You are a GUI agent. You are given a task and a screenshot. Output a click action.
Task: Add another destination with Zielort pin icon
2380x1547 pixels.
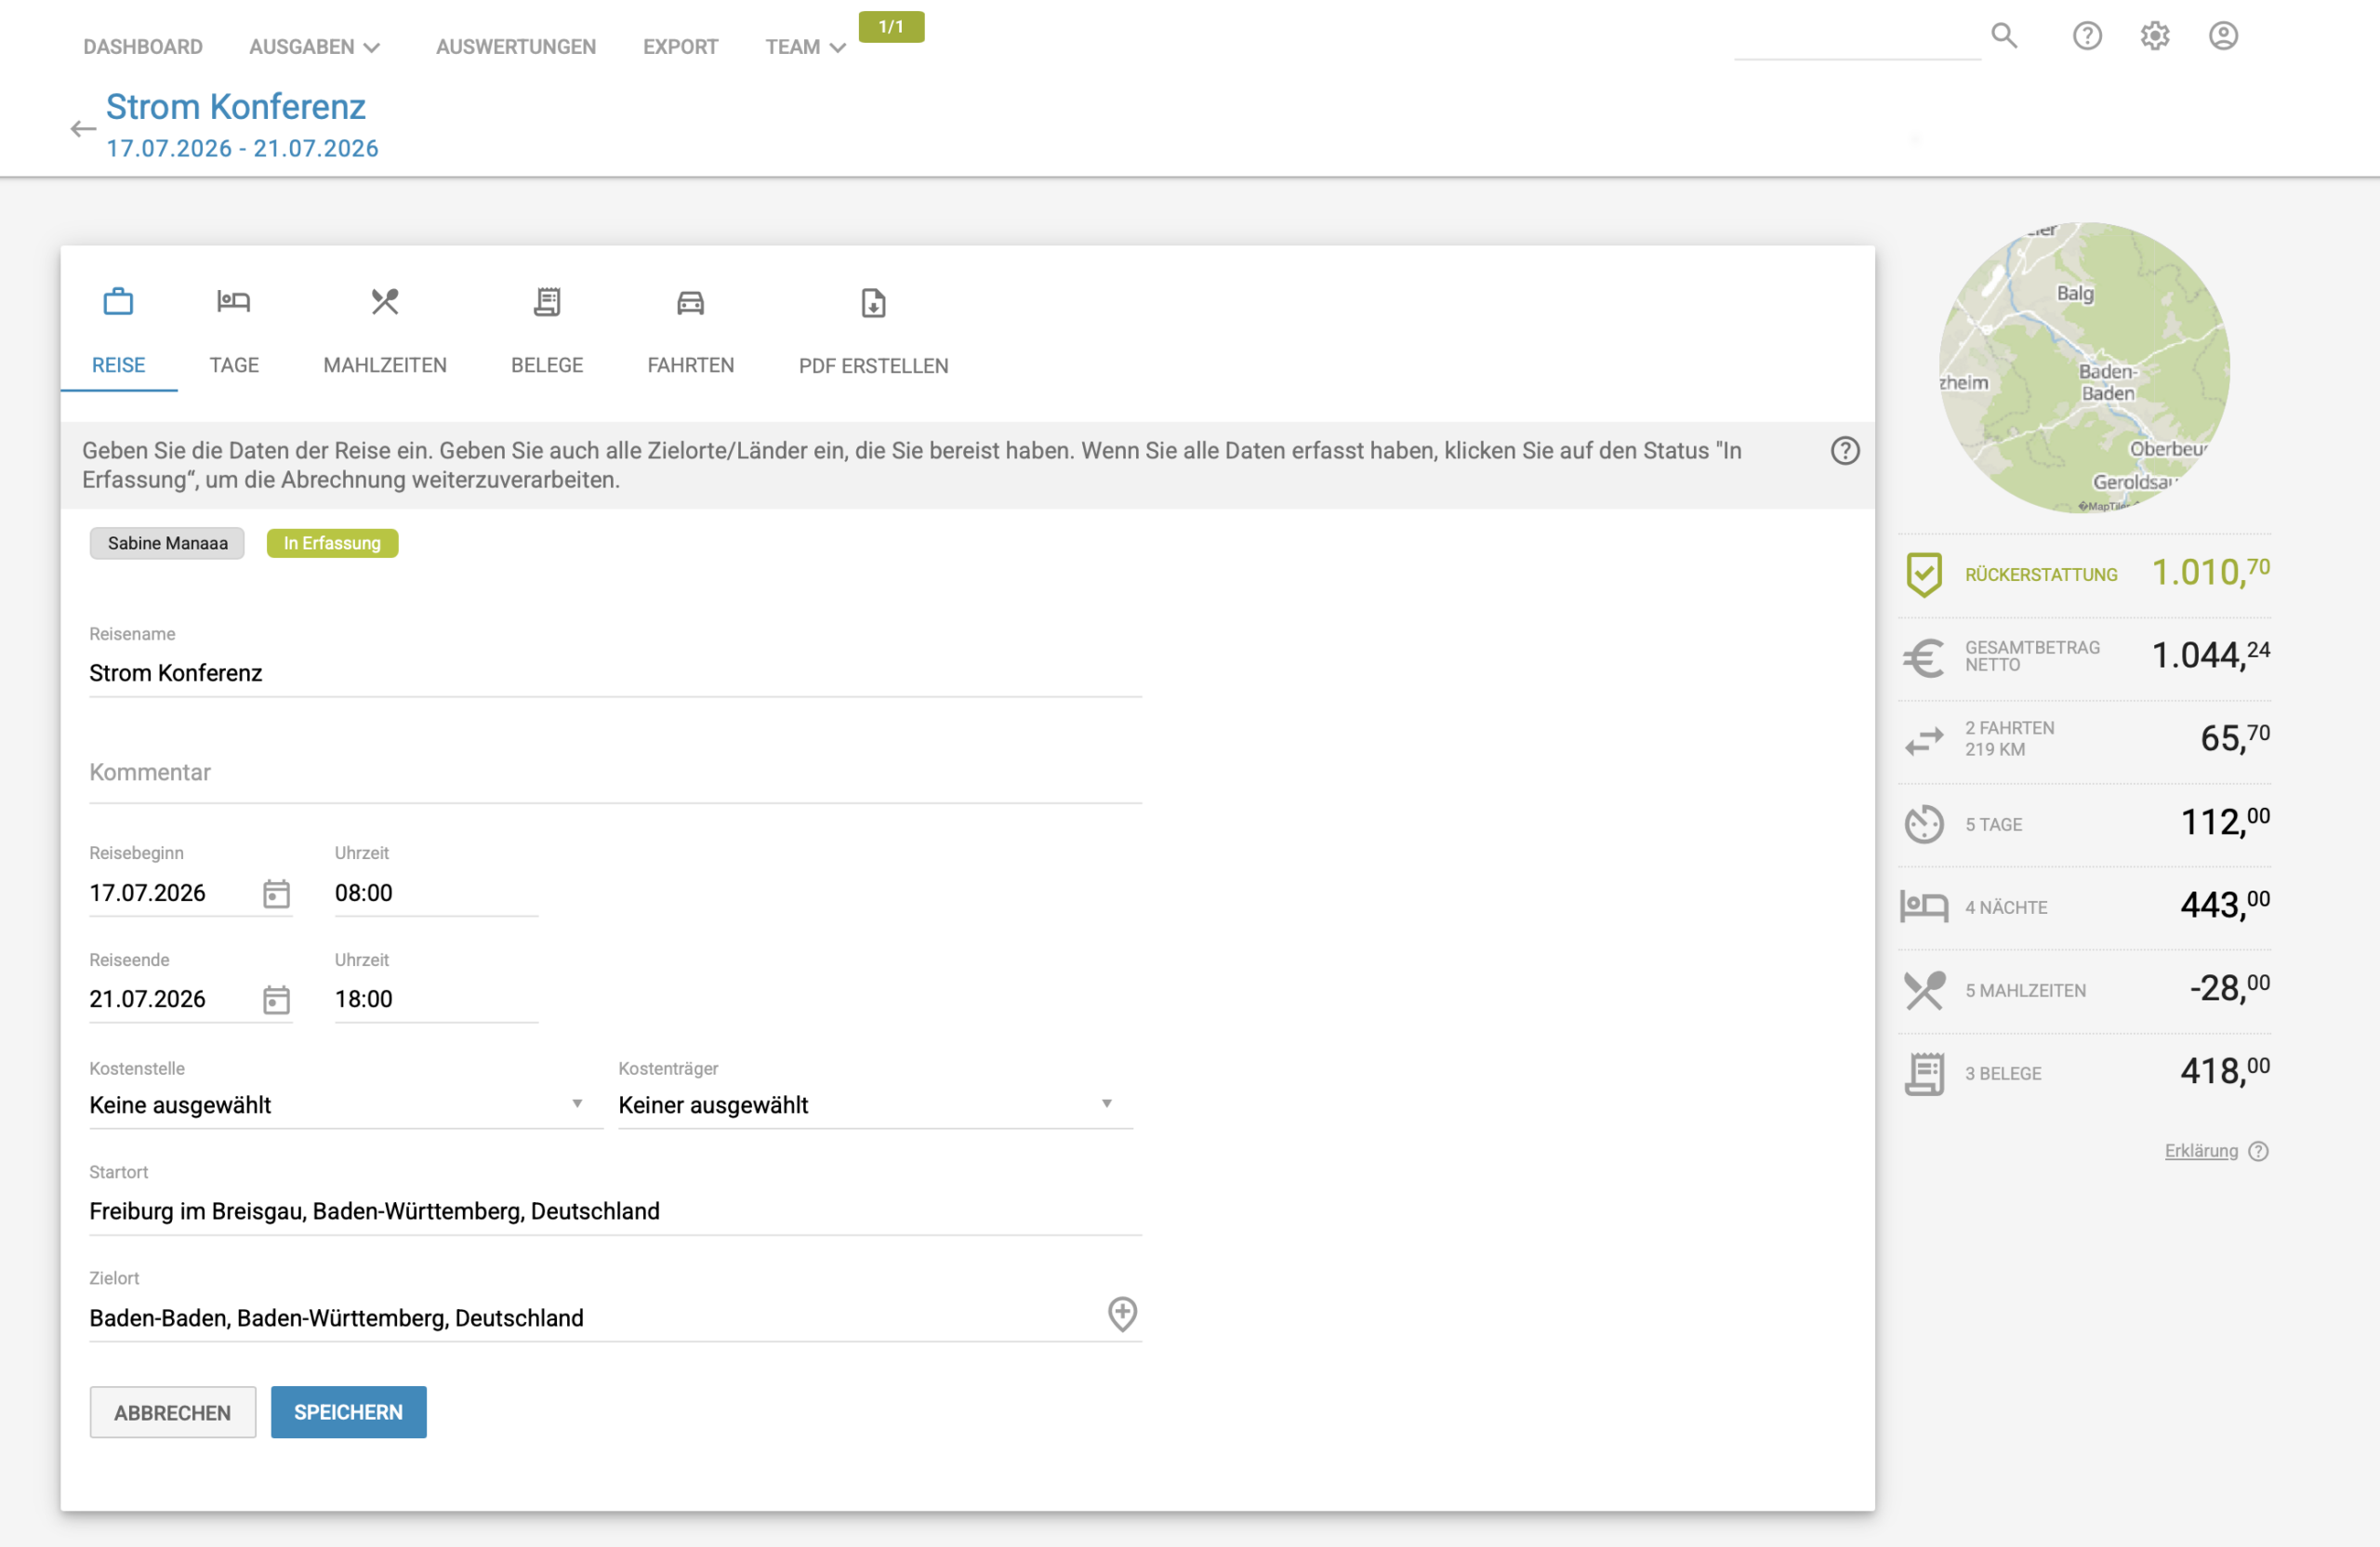(x=1122, y=1314)
